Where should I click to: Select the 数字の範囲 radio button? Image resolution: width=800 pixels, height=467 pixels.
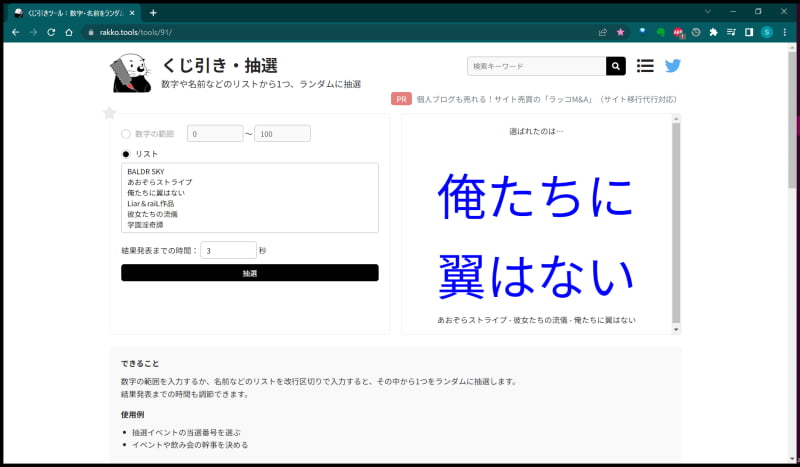(x=126, y=134)
